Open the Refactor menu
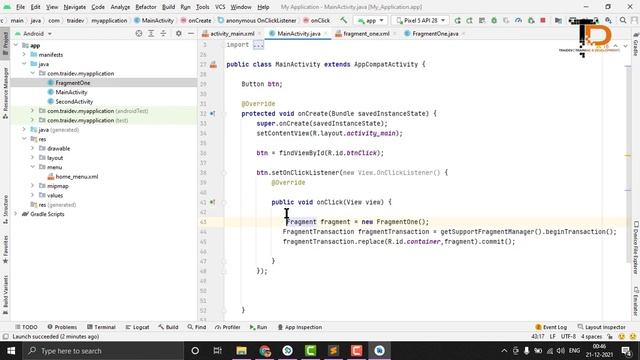 [x=146, y=7]
